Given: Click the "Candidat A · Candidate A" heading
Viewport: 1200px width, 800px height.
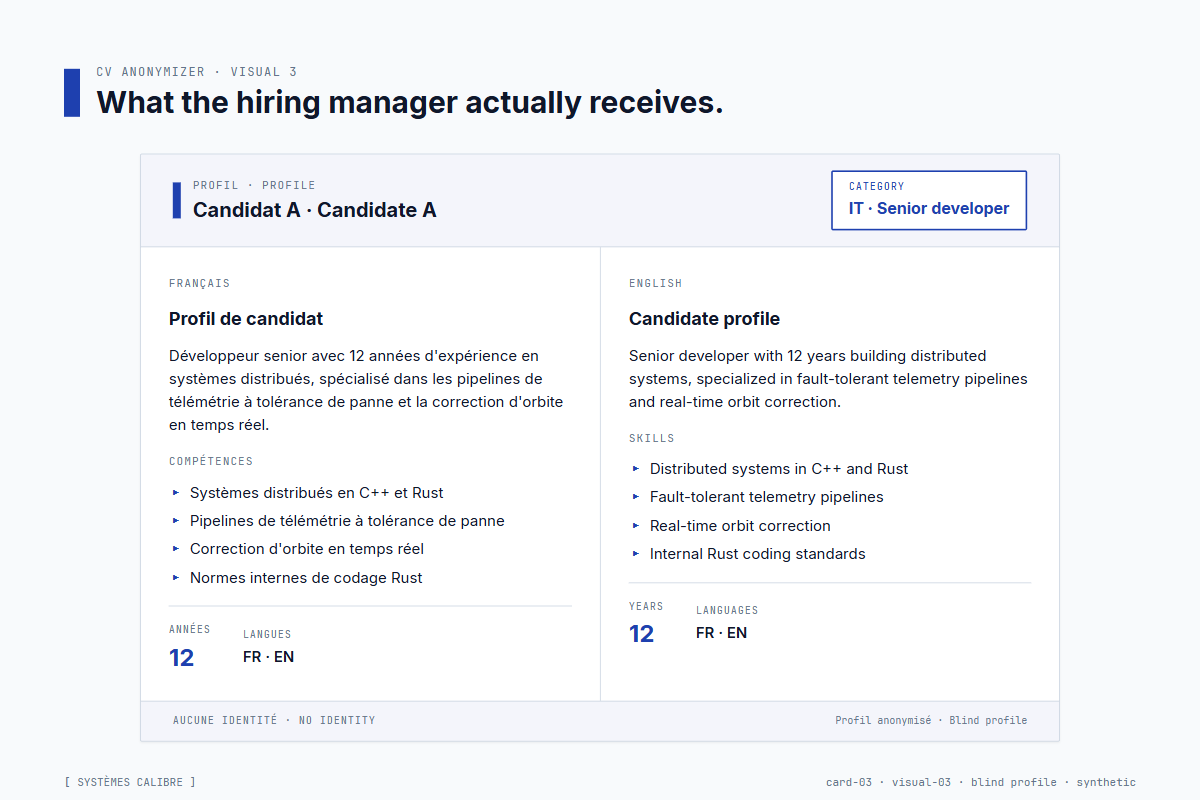Looking at the screenshot, I should click(314, 210).
